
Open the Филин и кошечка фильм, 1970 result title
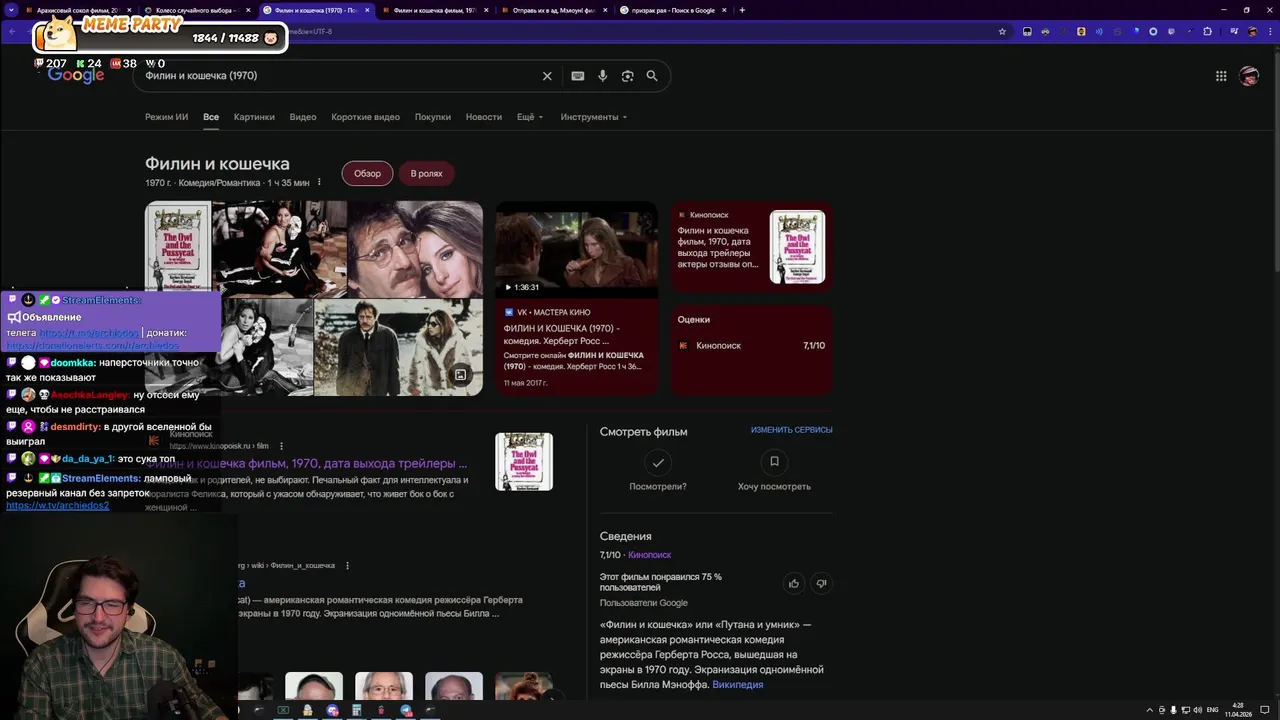click(x=307, y=464)
